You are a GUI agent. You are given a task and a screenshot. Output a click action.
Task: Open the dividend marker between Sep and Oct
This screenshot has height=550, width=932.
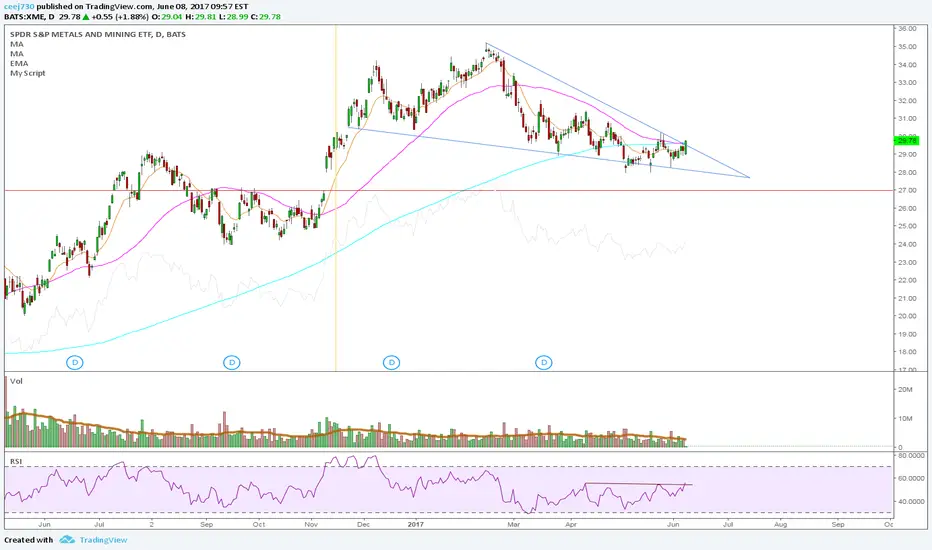pyautogui.click(x=232, y=362)
